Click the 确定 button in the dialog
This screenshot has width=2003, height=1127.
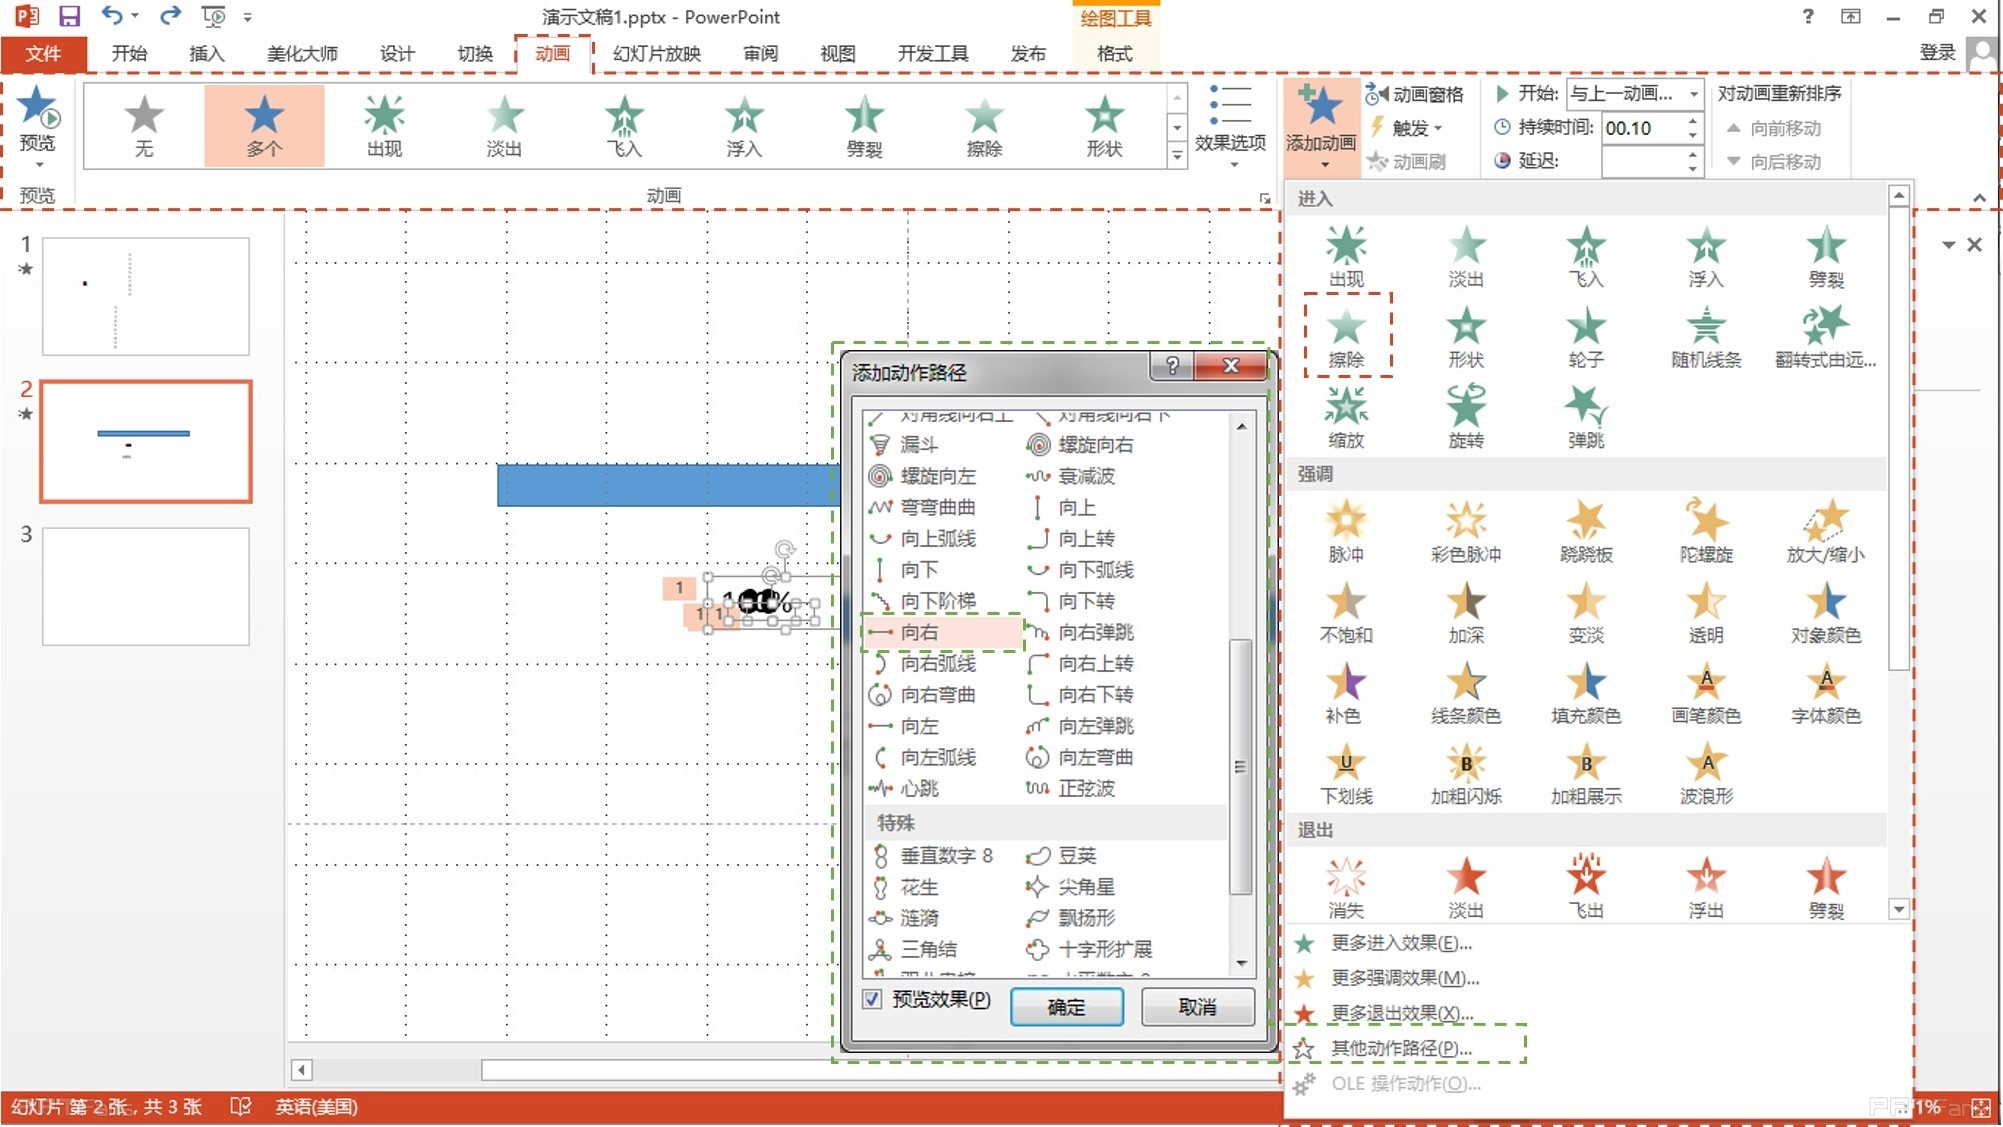coord(1066,1006)
